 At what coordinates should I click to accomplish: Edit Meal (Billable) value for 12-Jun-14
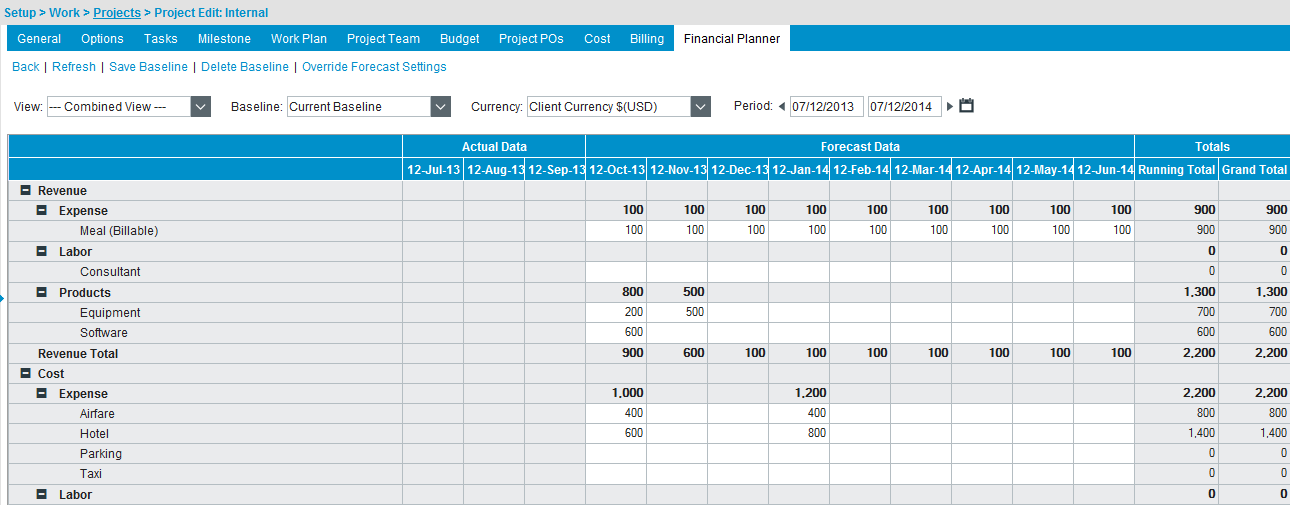tap(1104, 231)
